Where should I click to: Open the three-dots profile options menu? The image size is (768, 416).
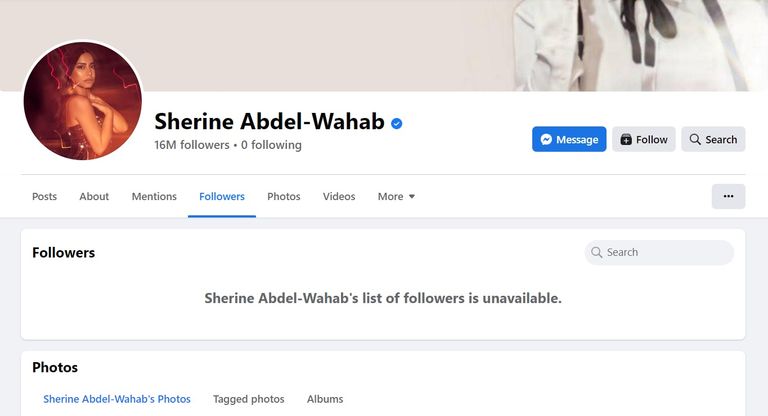point(728,196)
